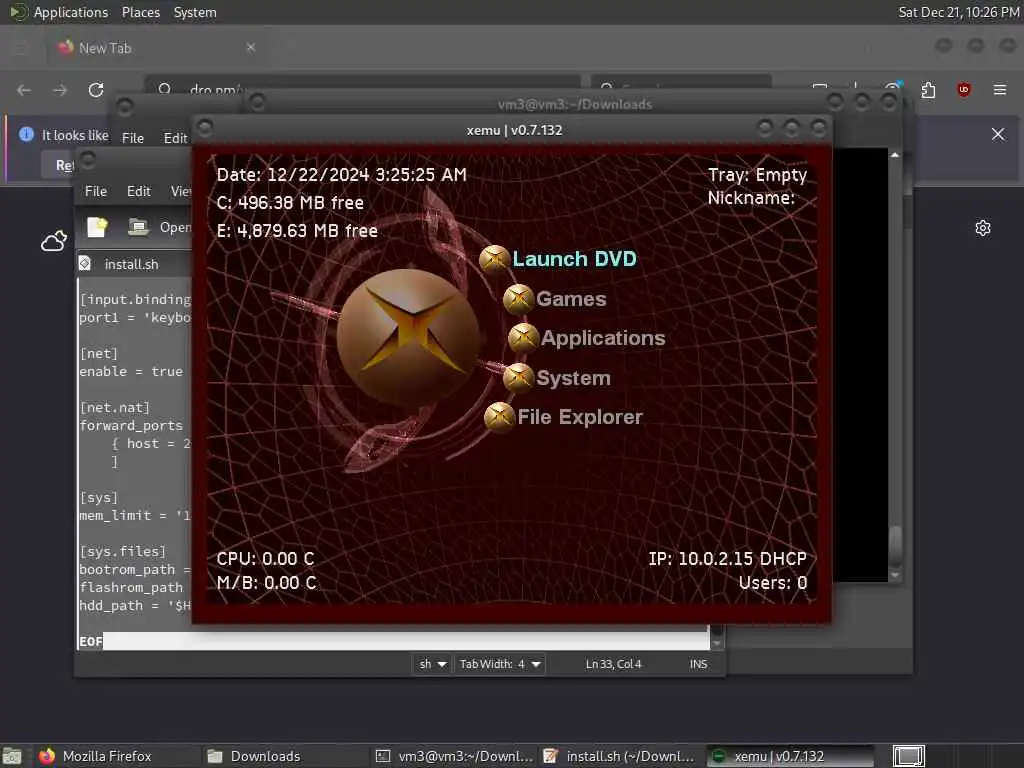Select the install.sh document tab

click(134, 264)
